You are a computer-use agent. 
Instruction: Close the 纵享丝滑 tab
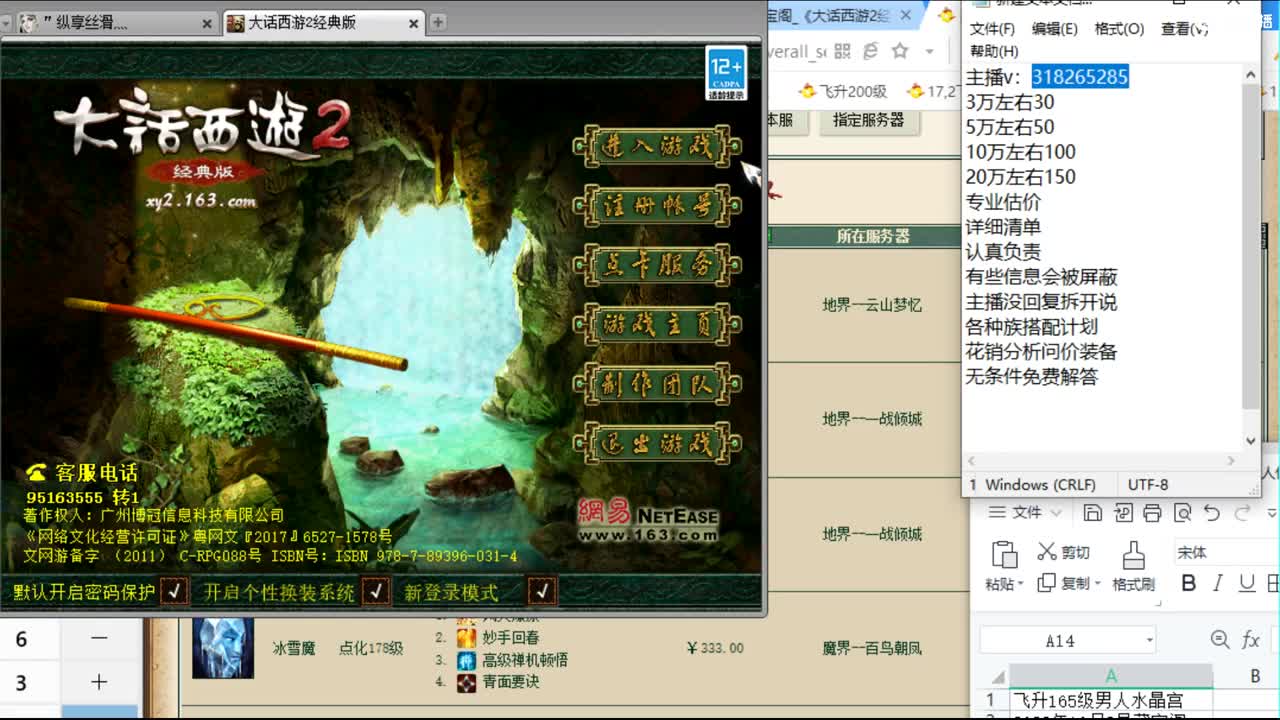coord(207,23)
